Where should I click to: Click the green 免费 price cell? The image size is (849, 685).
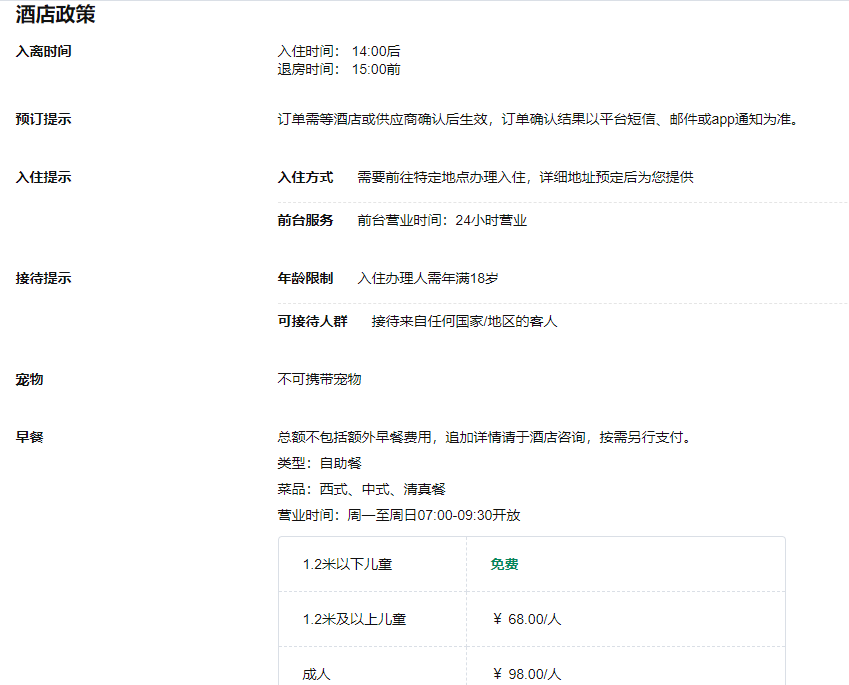click(504, 564)
